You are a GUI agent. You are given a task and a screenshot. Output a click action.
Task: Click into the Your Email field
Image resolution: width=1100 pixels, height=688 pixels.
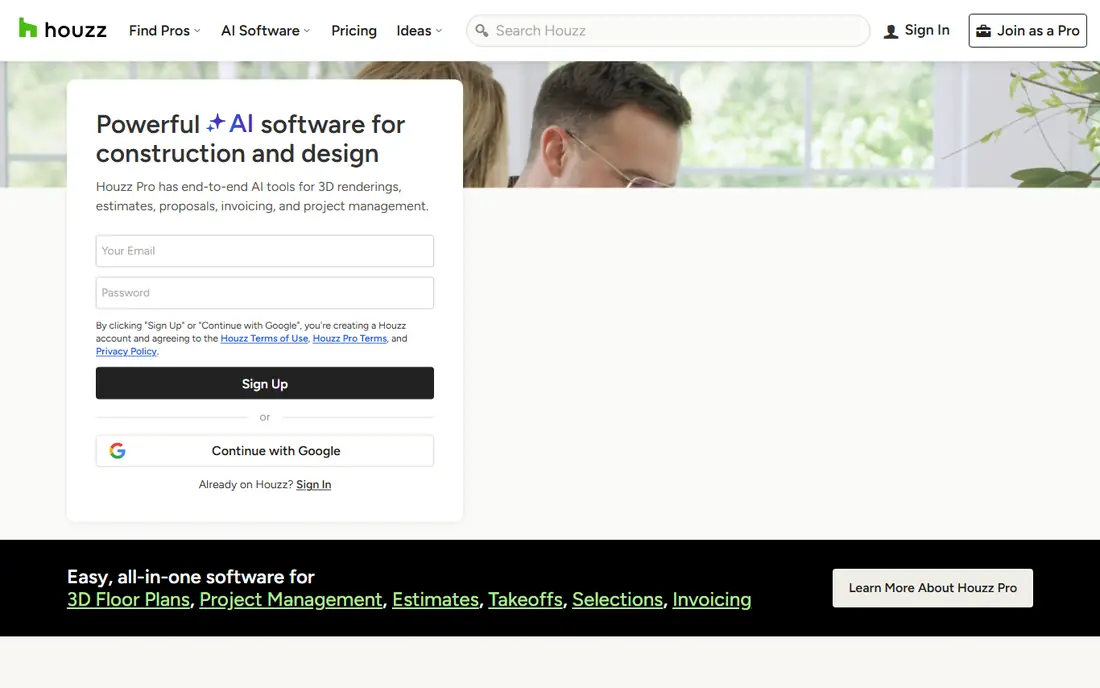point(264,251)
